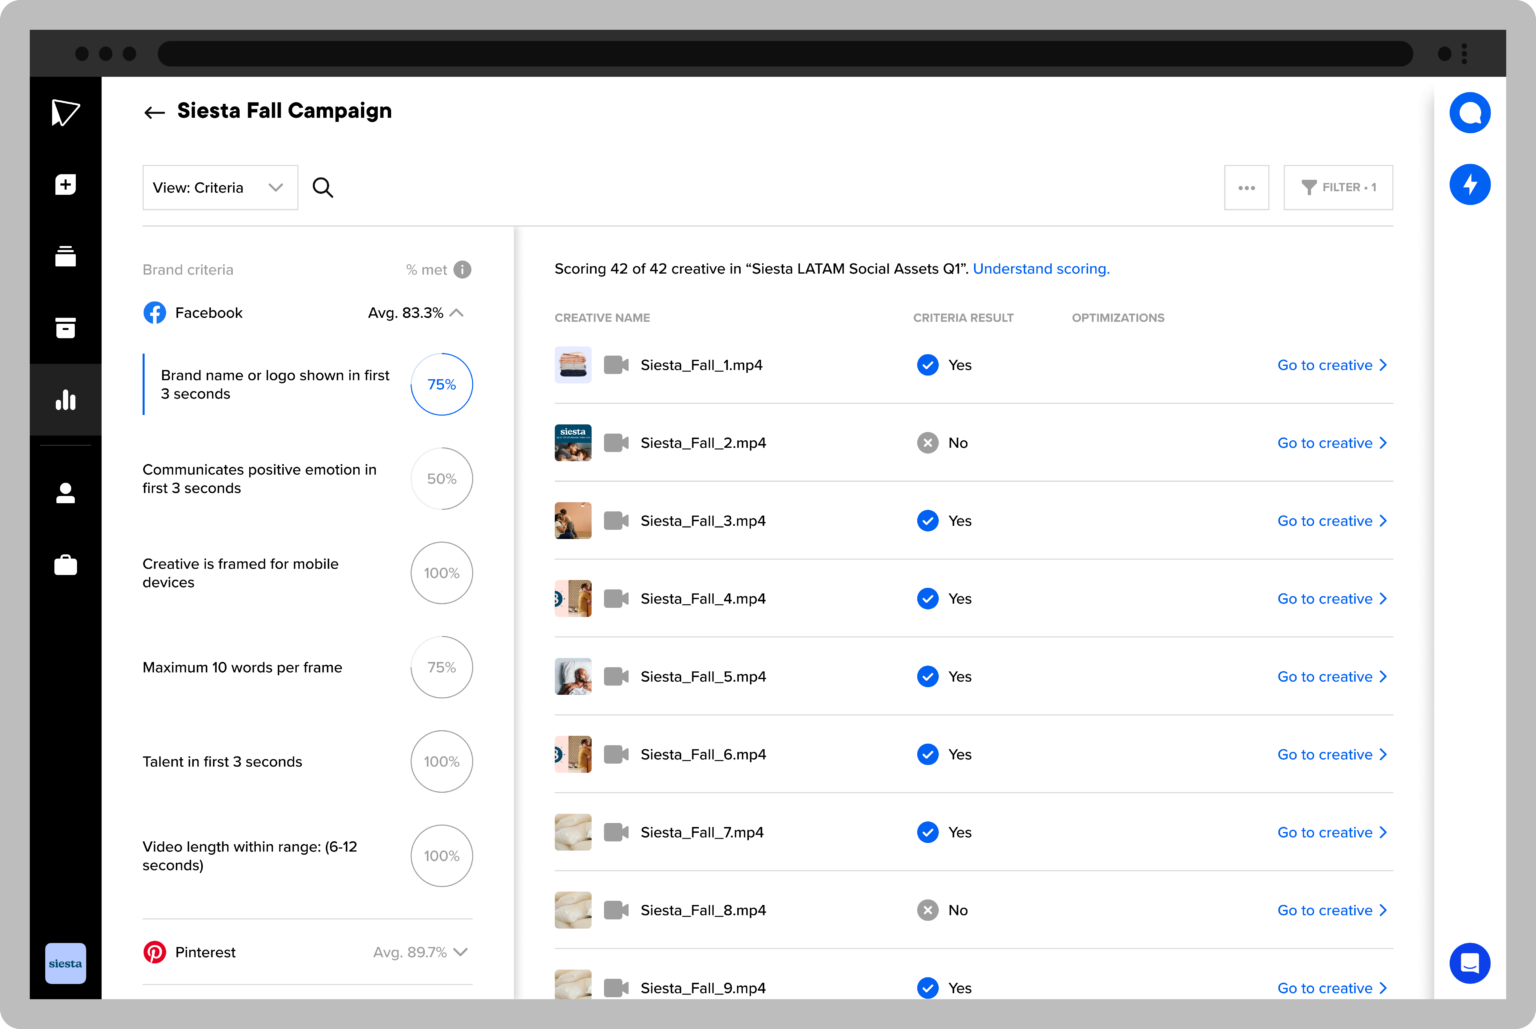Open the archive box sidebar icon

click(66, 328)
